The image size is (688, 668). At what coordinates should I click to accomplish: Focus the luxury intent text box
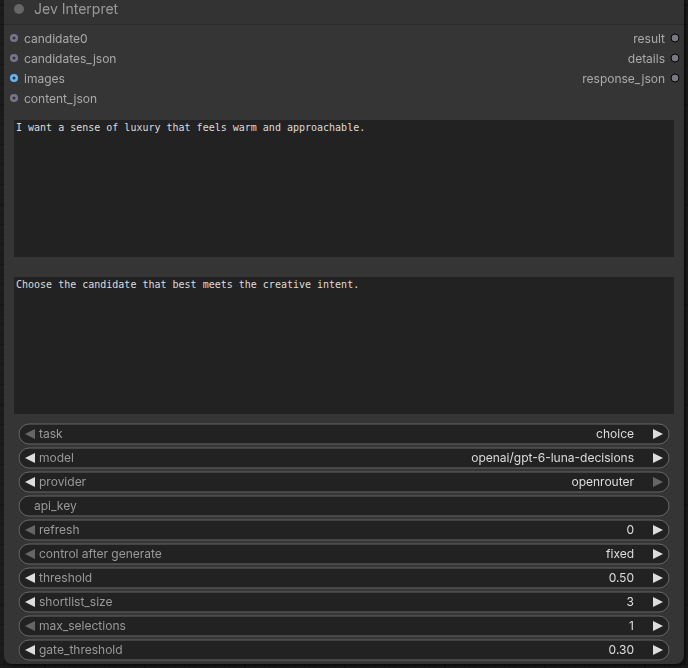344,188
